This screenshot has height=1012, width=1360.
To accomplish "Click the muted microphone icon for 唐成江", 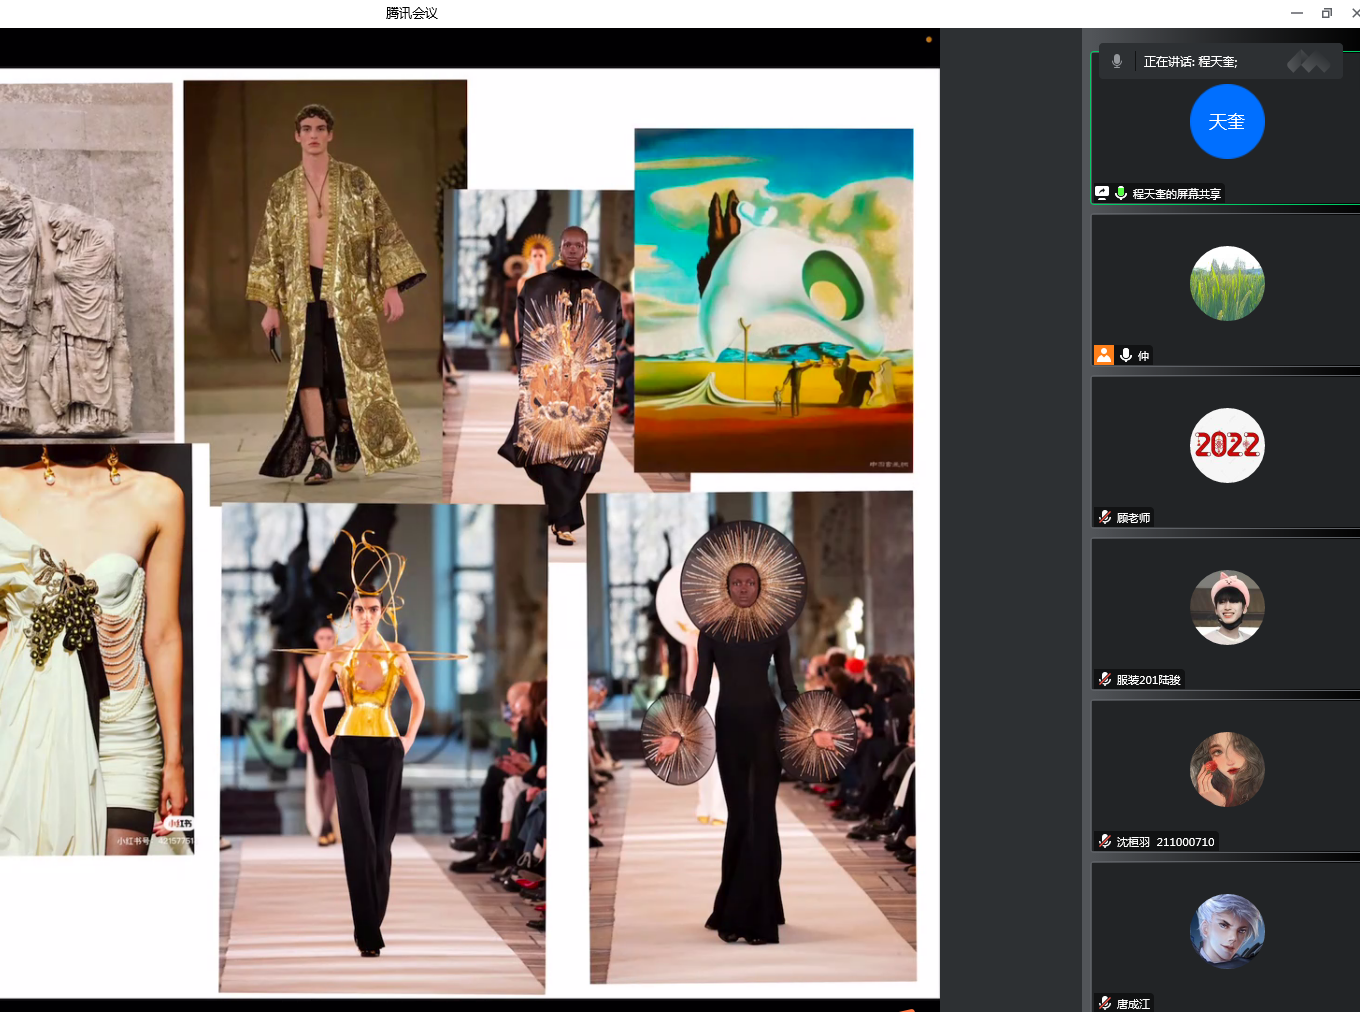I will point(1105,1003).
